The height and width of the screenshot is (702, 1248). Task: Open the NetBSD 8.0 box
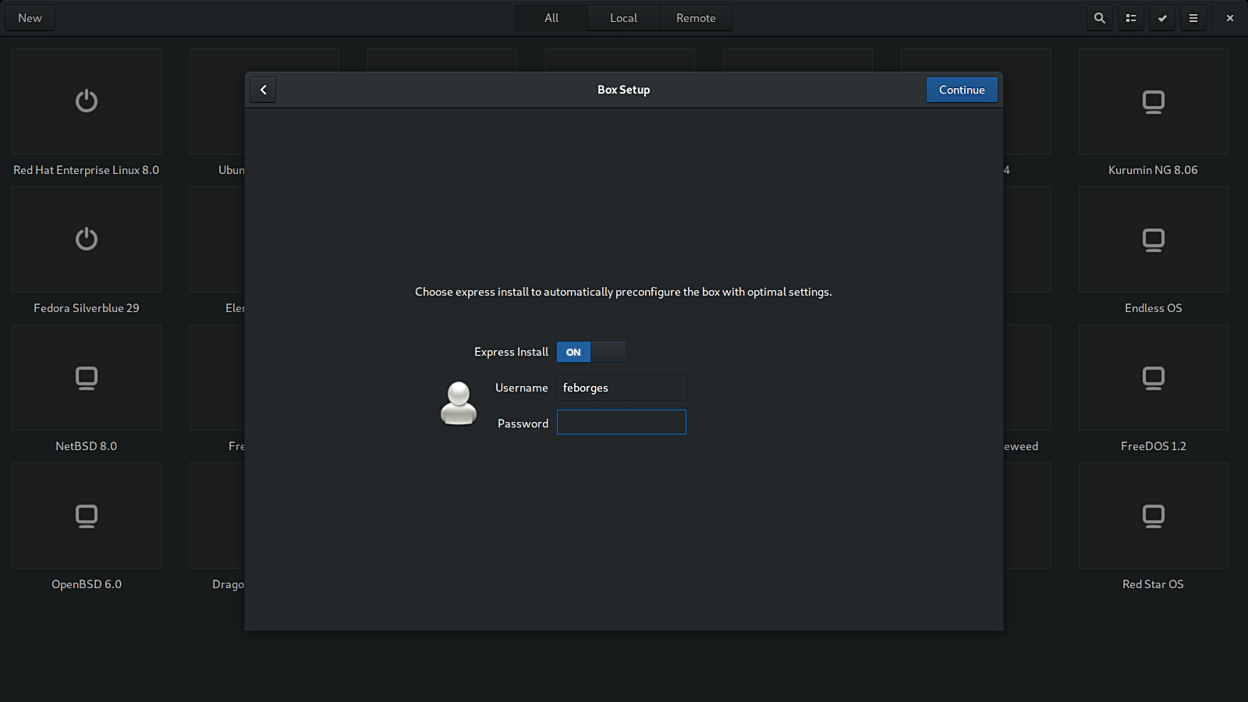(86, 378)
